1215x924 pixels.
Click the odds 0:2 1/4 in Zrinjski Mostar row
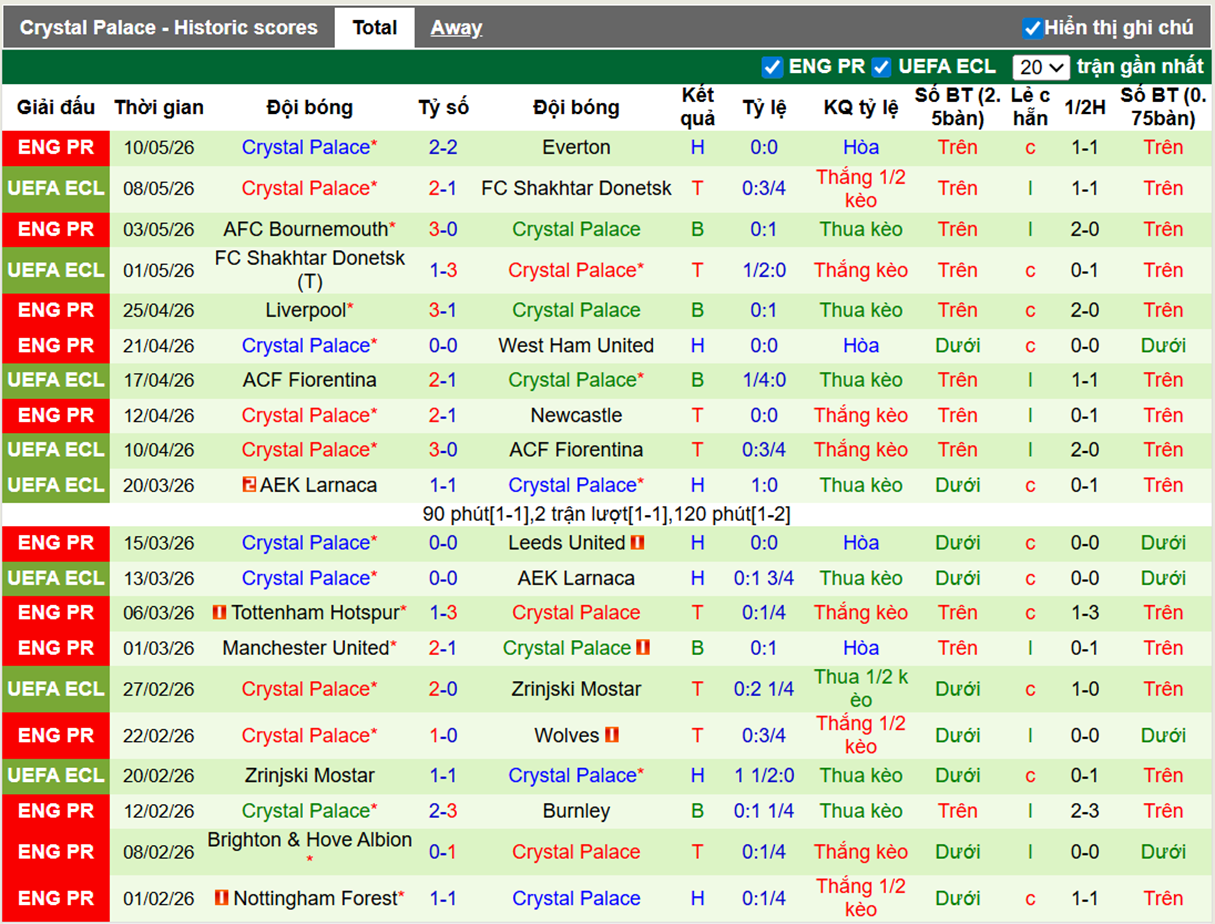(x=764, y=689)
